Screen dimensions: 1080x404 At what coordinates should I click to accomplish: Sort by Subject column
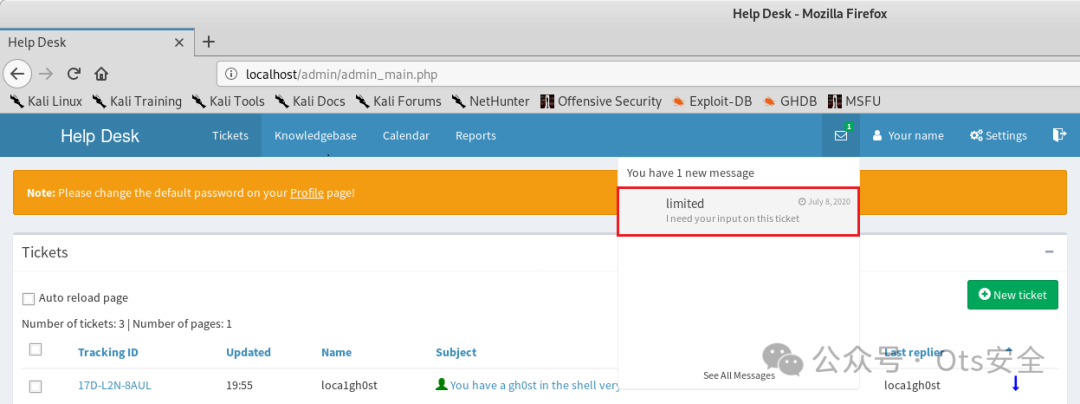click(x=456, y=352)
